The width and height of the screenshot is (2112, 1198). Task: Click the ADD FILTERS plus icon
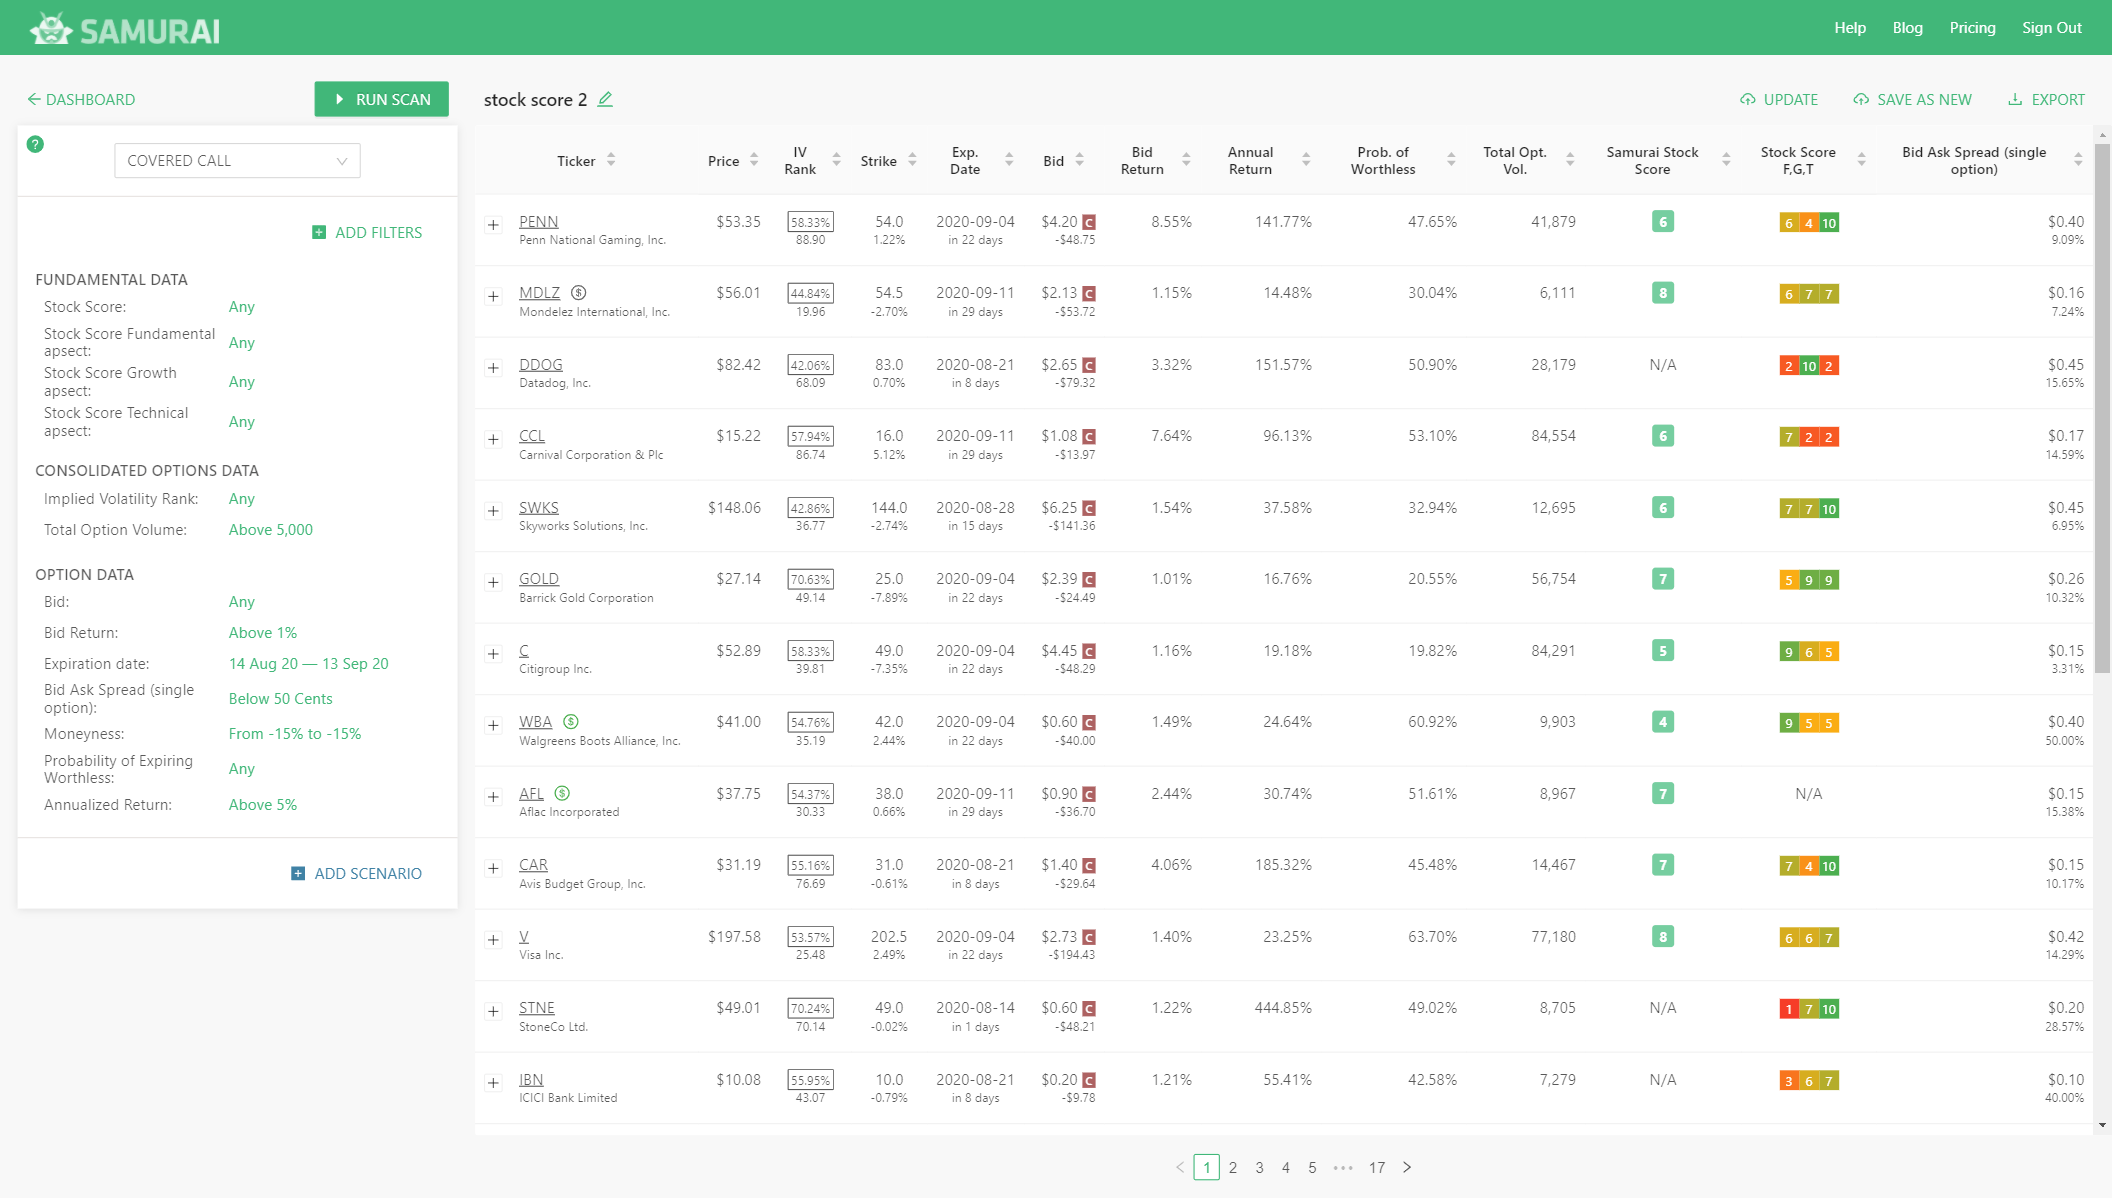pyautogui.click(x=319, y=232)
